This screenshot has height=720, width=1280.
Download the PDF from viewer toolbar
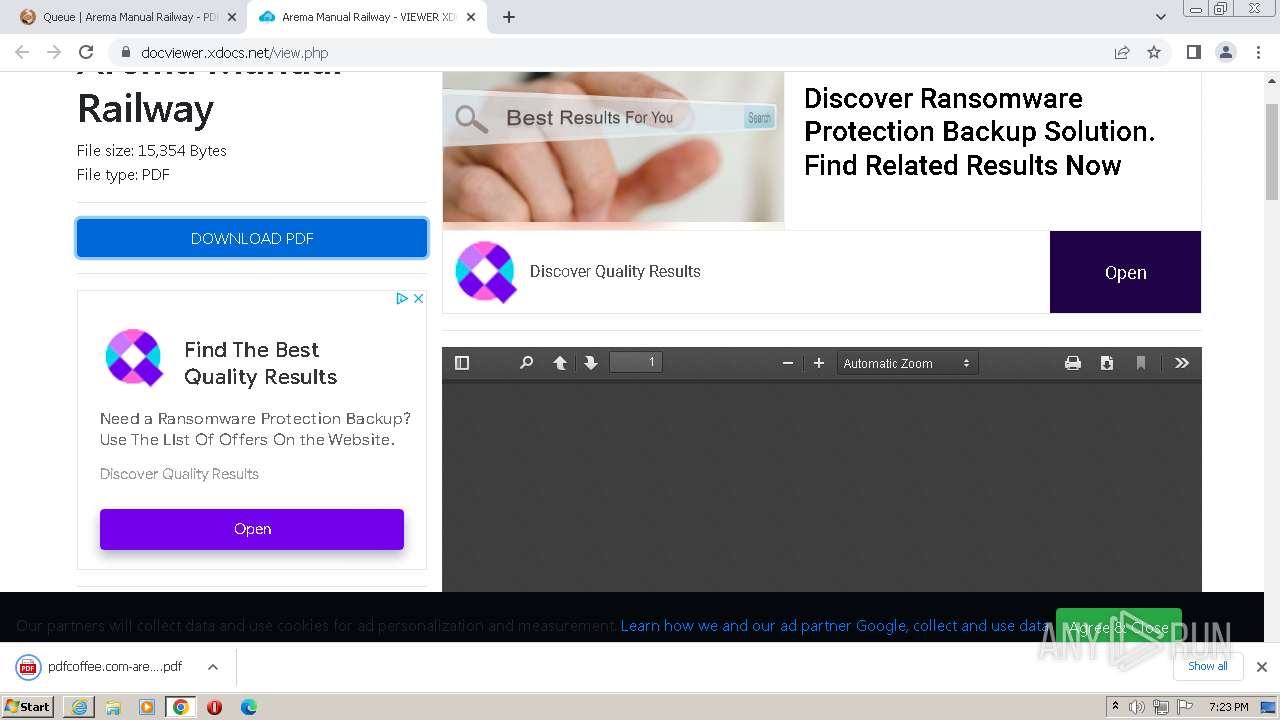1107,363
